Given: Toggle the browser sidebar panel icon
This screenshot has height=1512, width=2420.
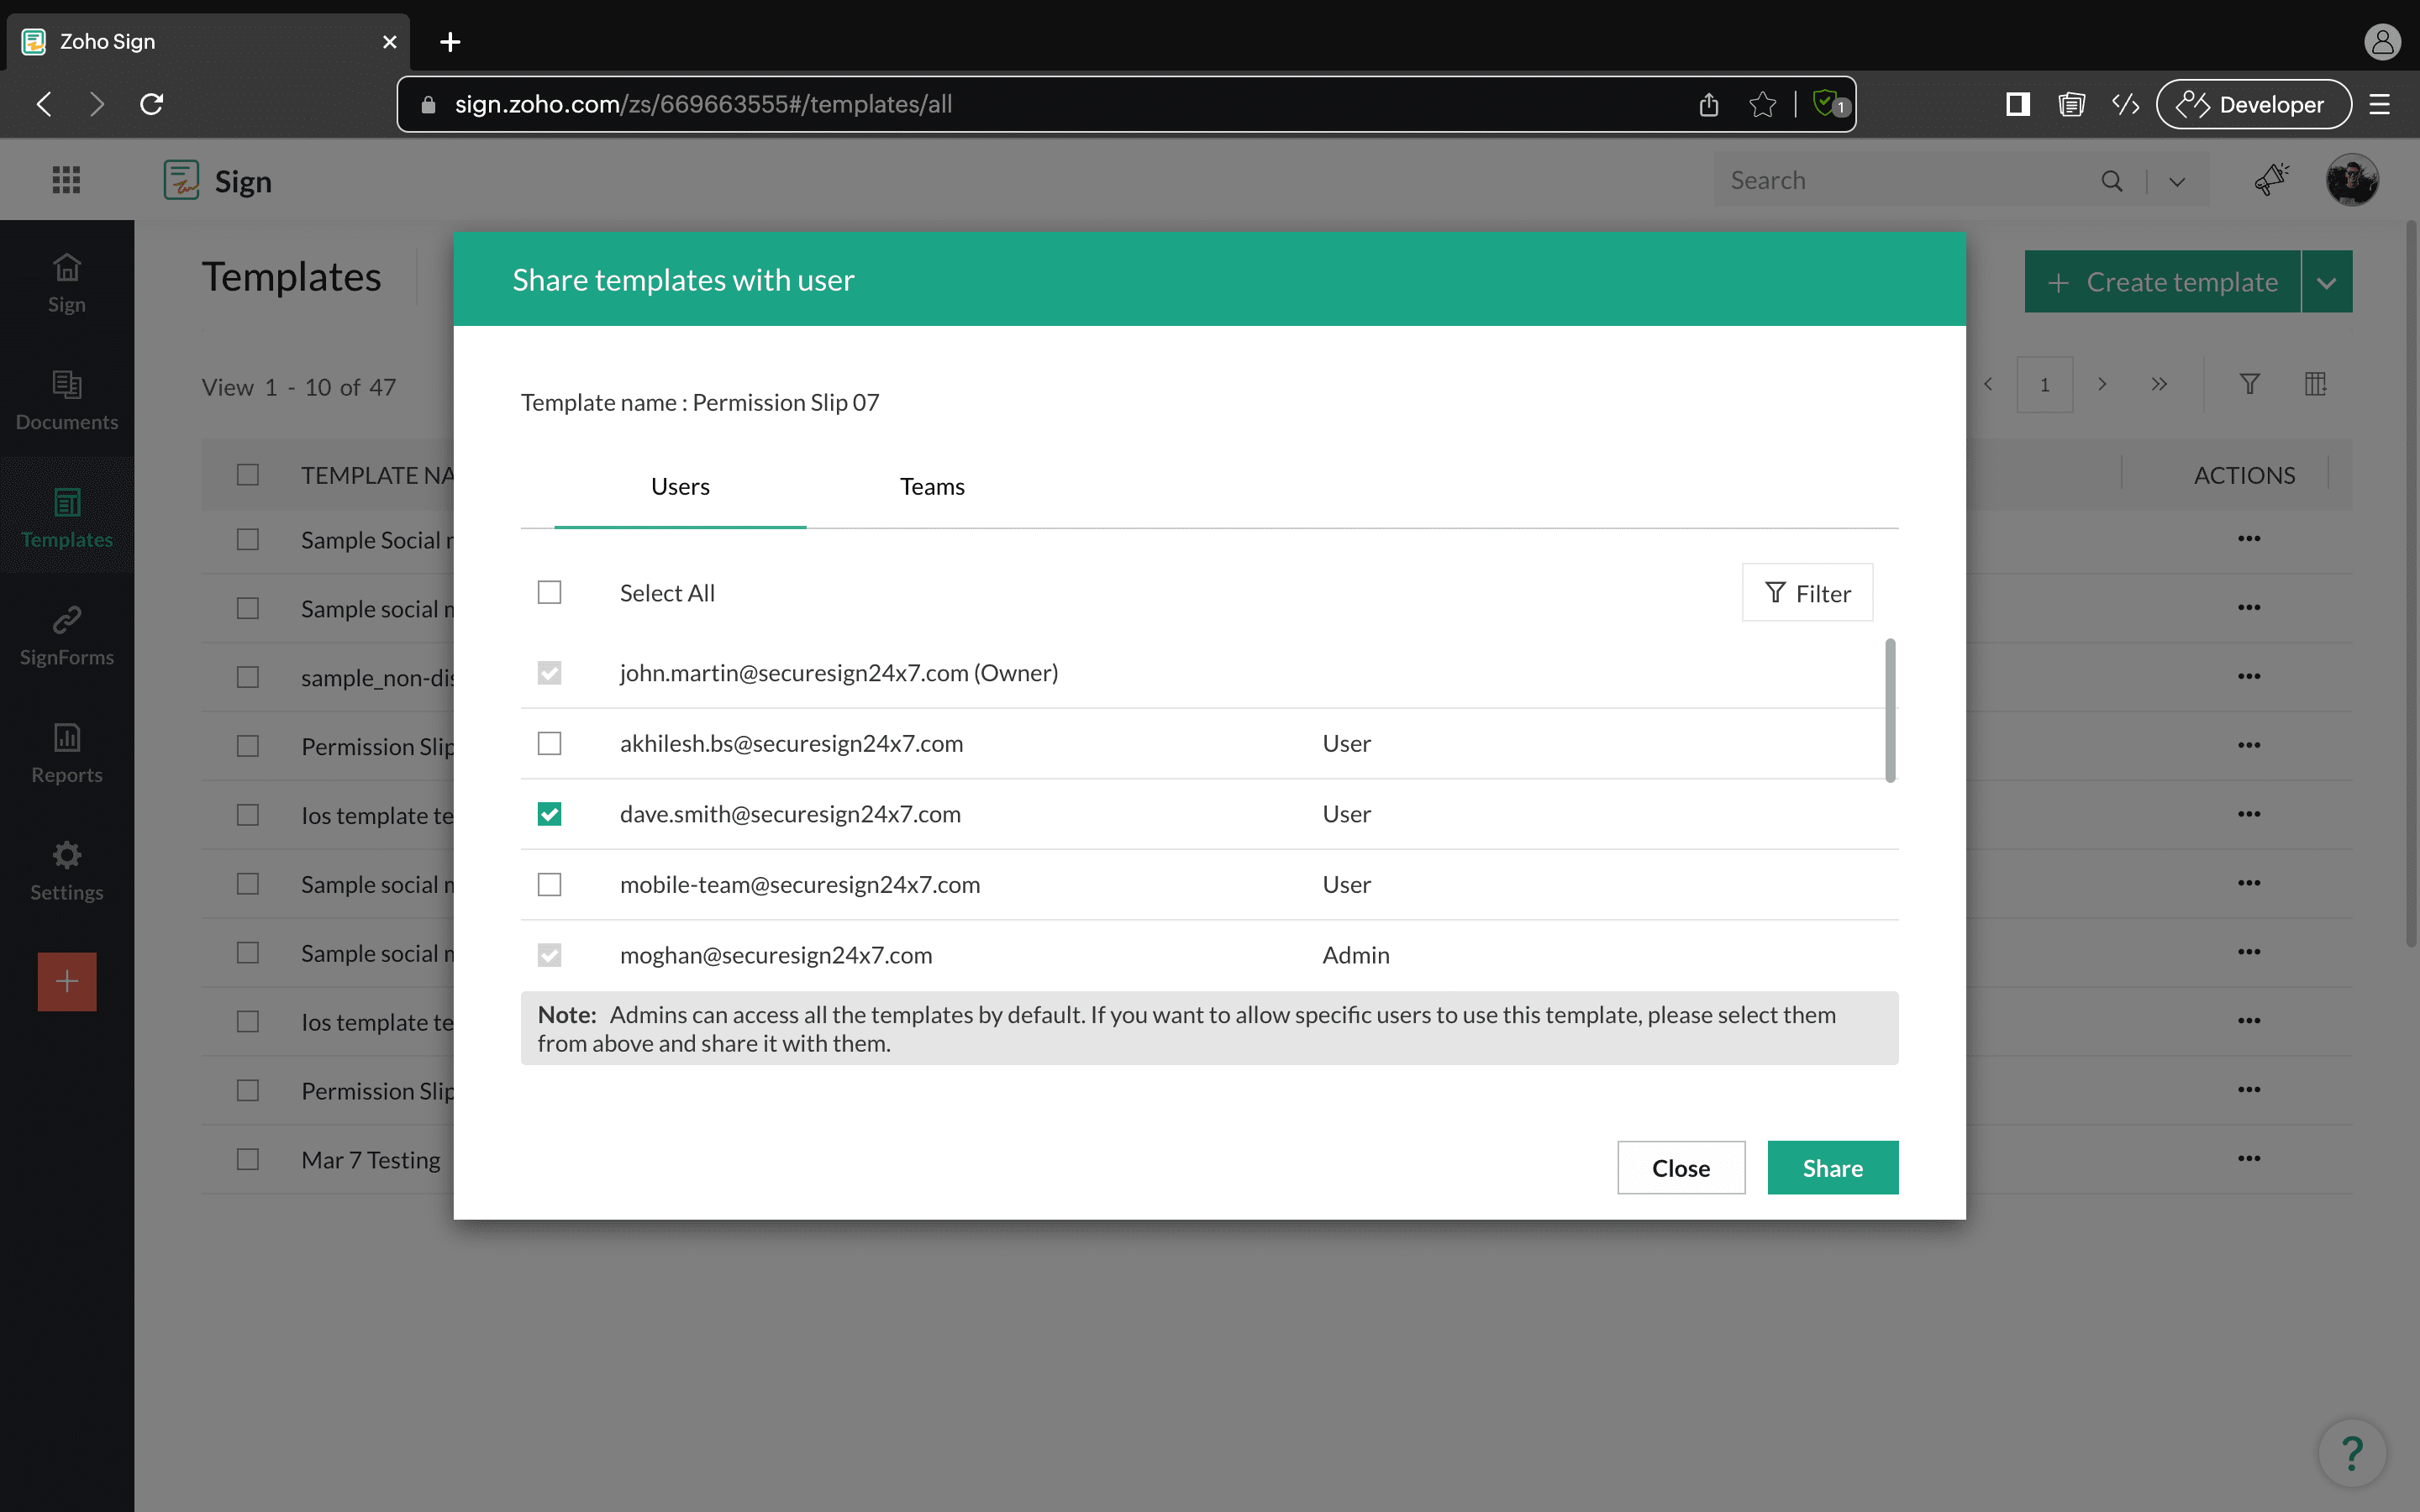Looking at the screenshot, I should pyautogui.click(x=2018, y=104).
